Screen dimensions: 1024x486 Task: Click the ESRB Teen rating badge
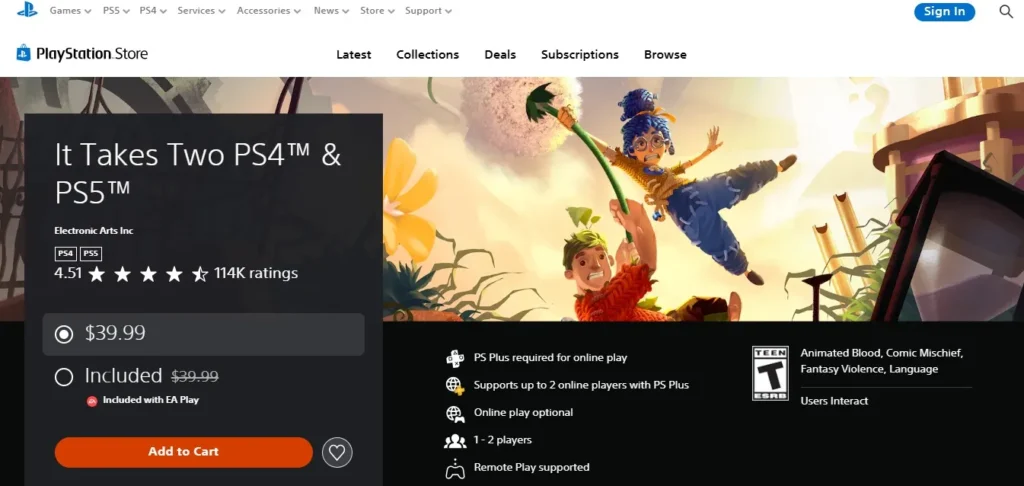[x=770, y=373]
